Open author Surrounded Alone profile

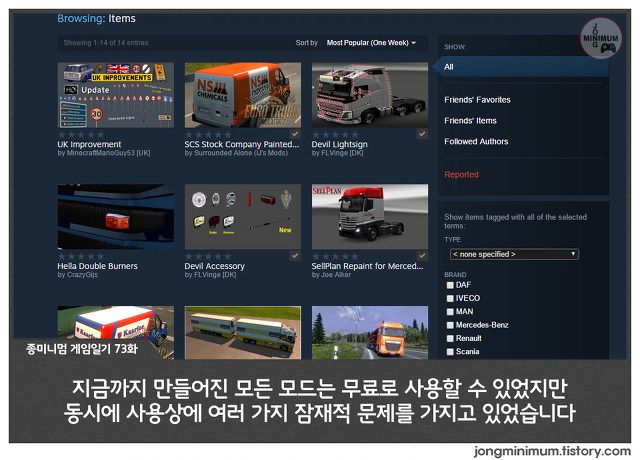coord(241,153)
